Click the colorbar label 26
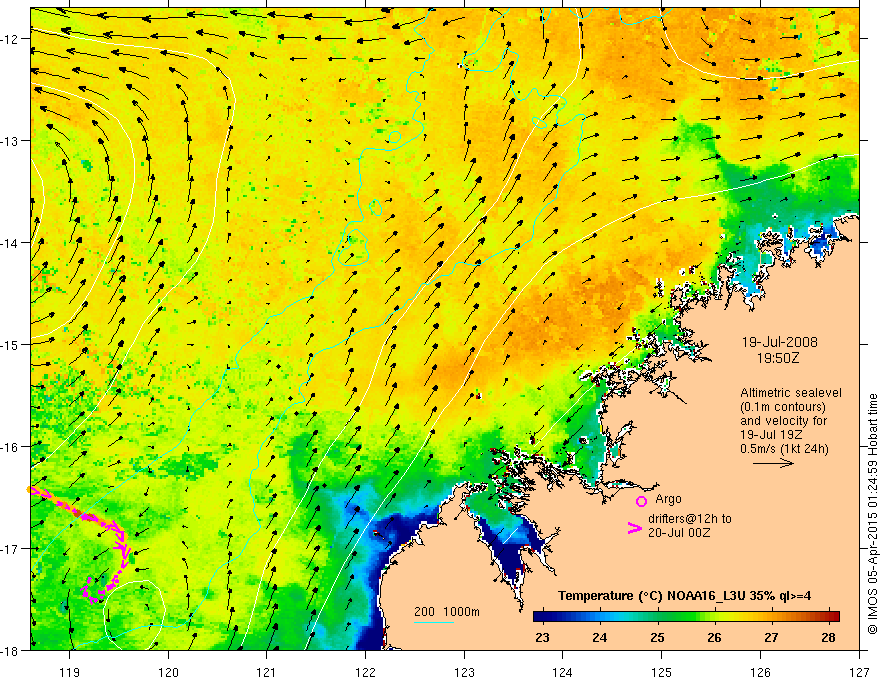This screenshot has height=680, width=880. 714,637
